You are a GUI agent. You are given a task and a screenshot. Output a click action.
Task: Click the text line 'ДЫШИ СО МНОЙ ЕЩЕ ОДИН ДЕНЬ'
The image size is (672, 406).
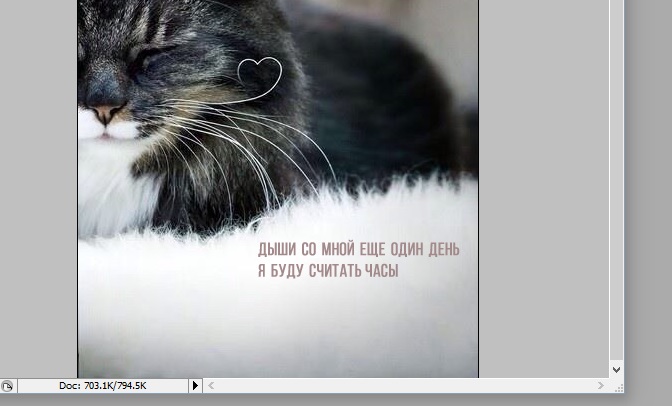tap(359, 249)
